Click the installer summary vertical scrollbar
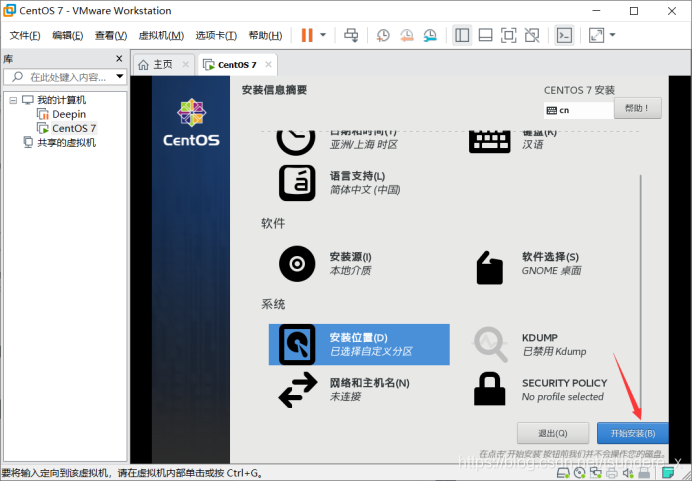The width and height of the screenshot is (692, 481). tap(640, 296)
